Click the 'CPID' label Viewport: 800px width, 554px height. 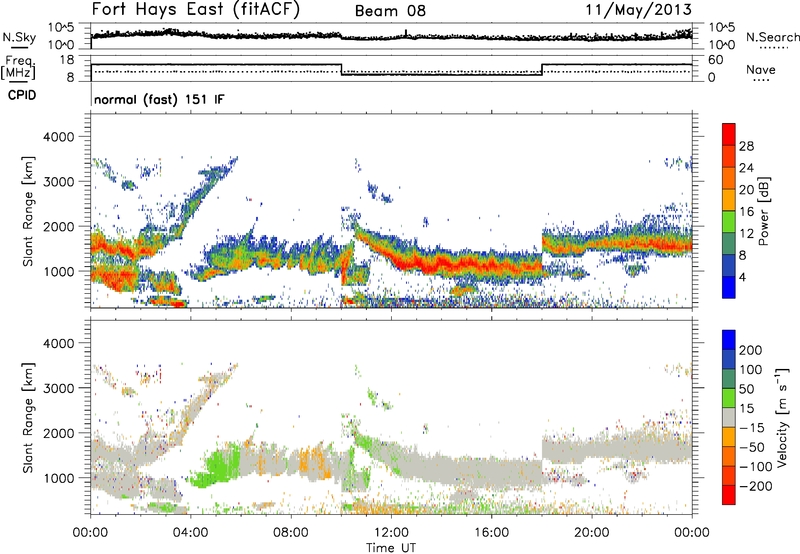[x=22, y=95]
